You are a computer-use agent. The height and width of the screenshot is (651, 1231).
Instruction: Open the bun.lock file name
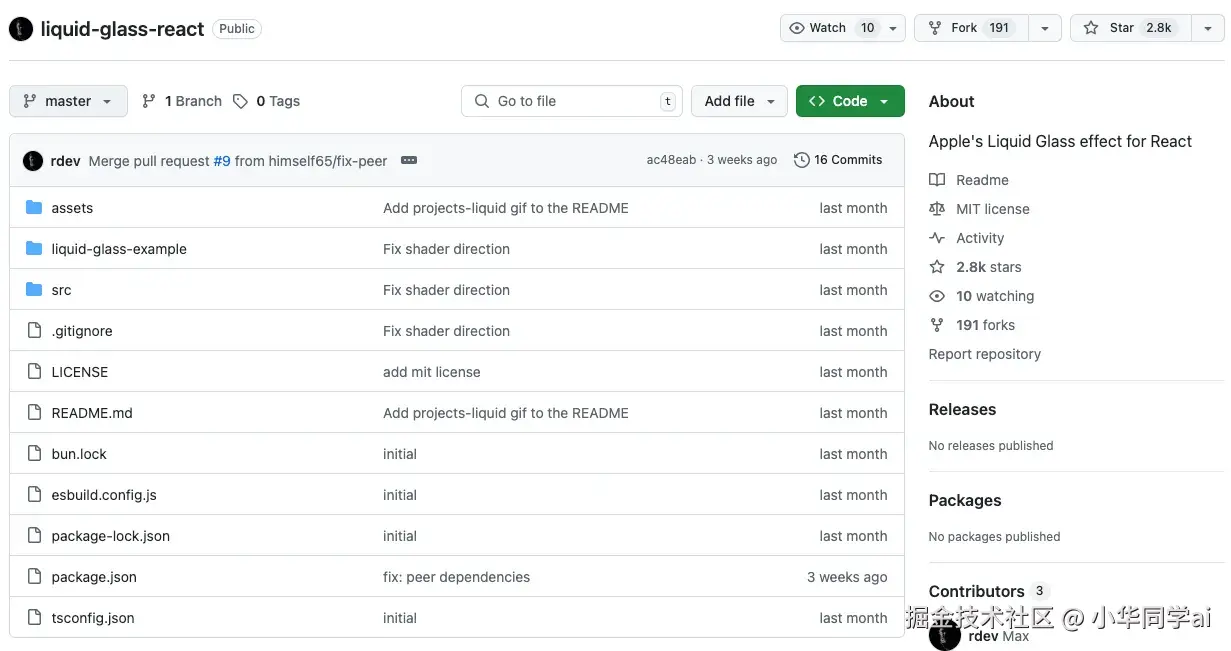pos(79,454)
